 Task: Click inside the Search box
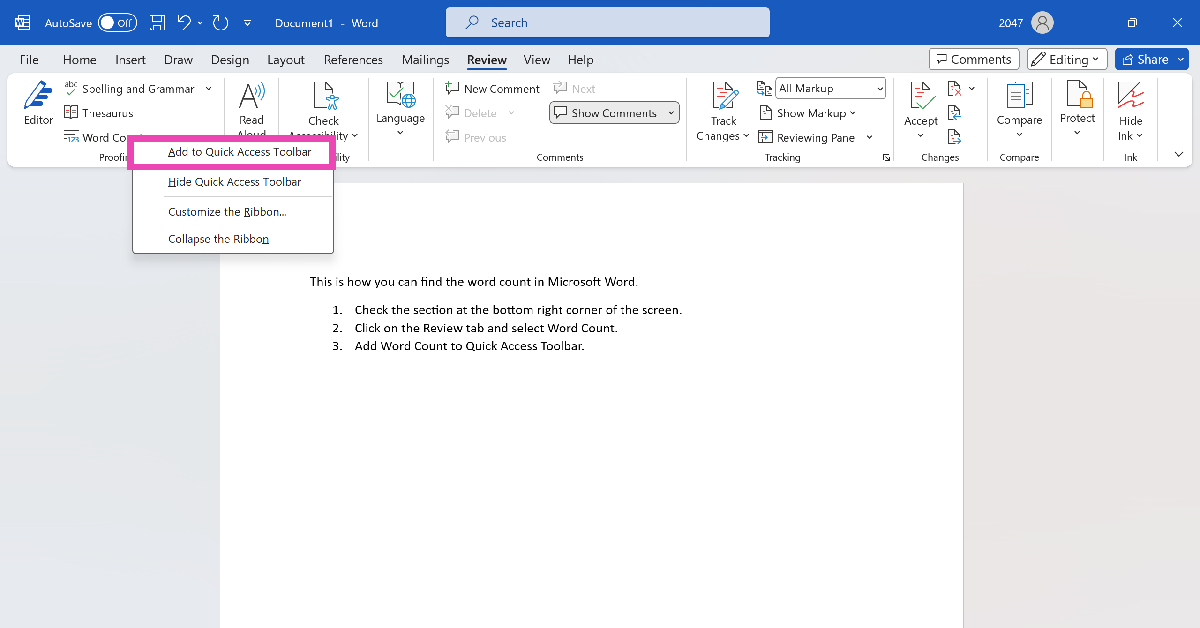[x=607, y=22]
